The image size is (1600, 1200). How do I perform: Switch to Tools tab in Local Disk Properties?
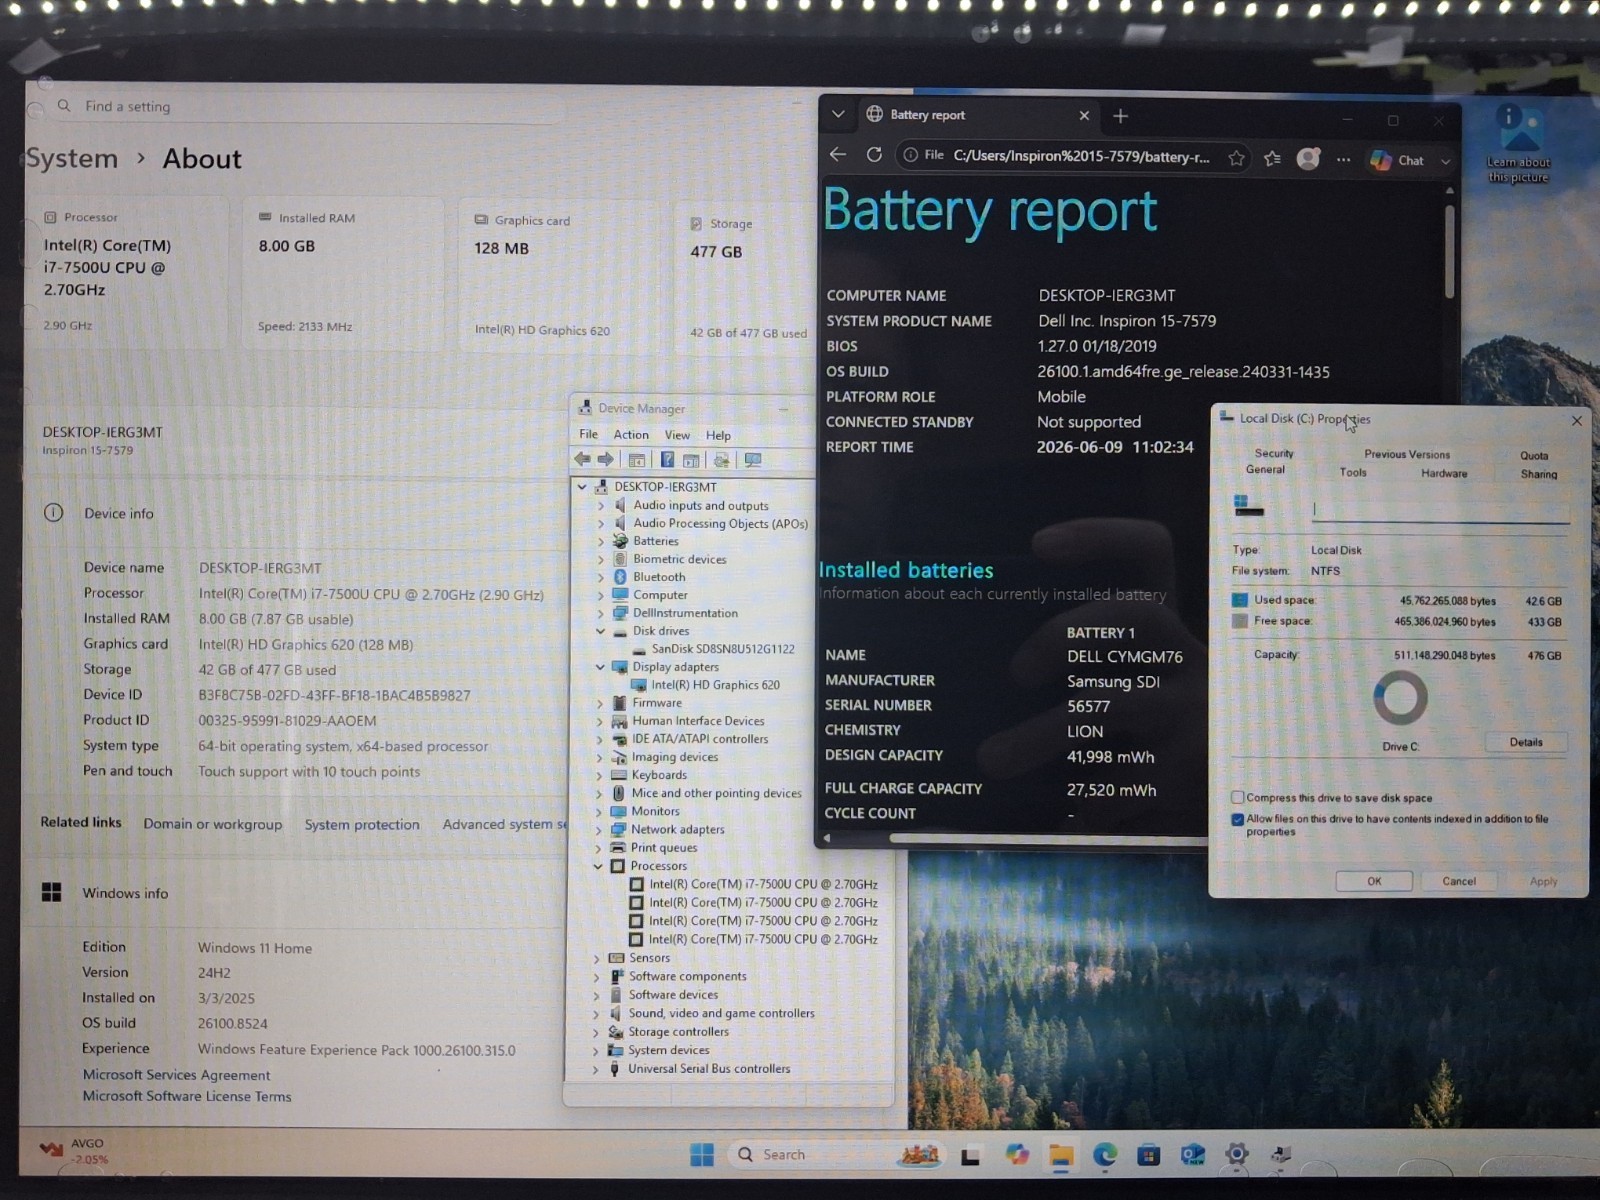(1353, 473)
